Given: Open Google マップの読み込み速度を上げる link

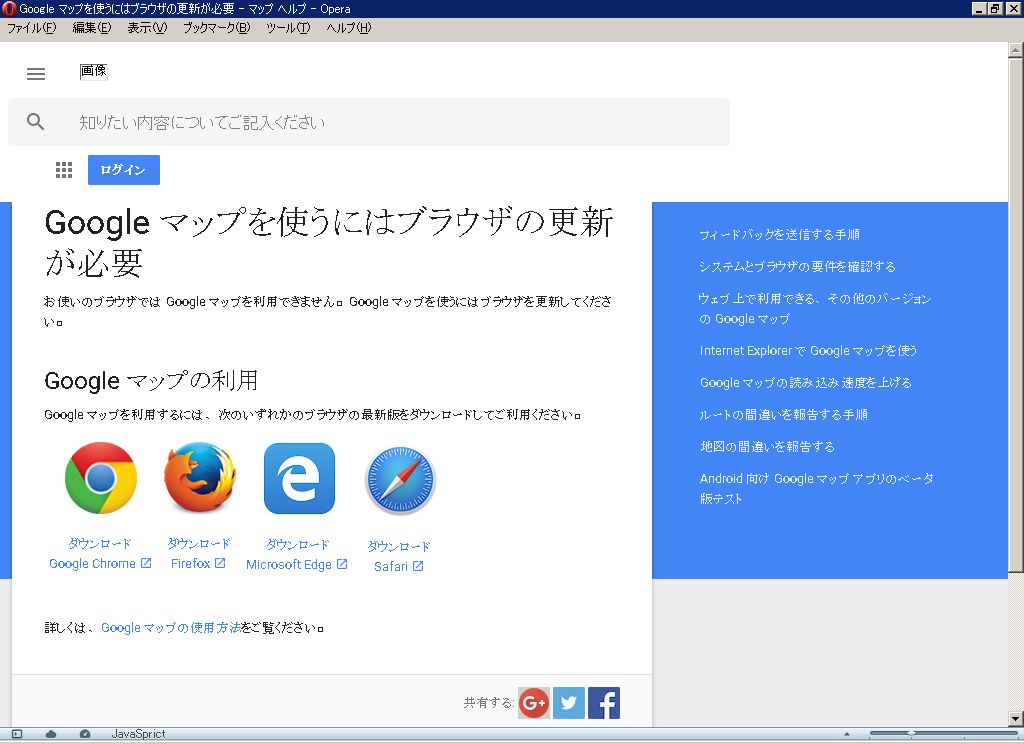Looking at the screenshot, I should click(x=805, y=383).
